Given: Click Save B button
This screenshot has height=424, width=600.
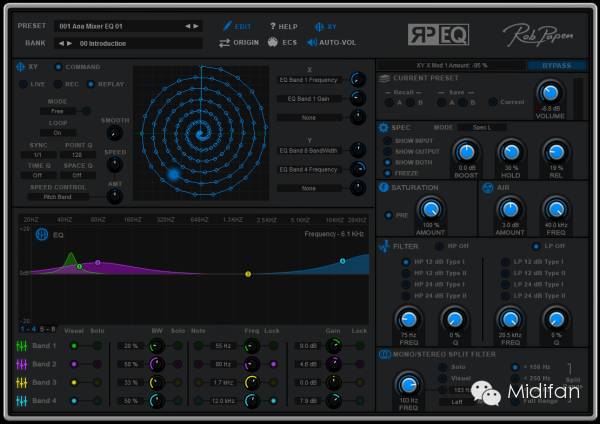Looking at the screenshot, I should point(462,102).
